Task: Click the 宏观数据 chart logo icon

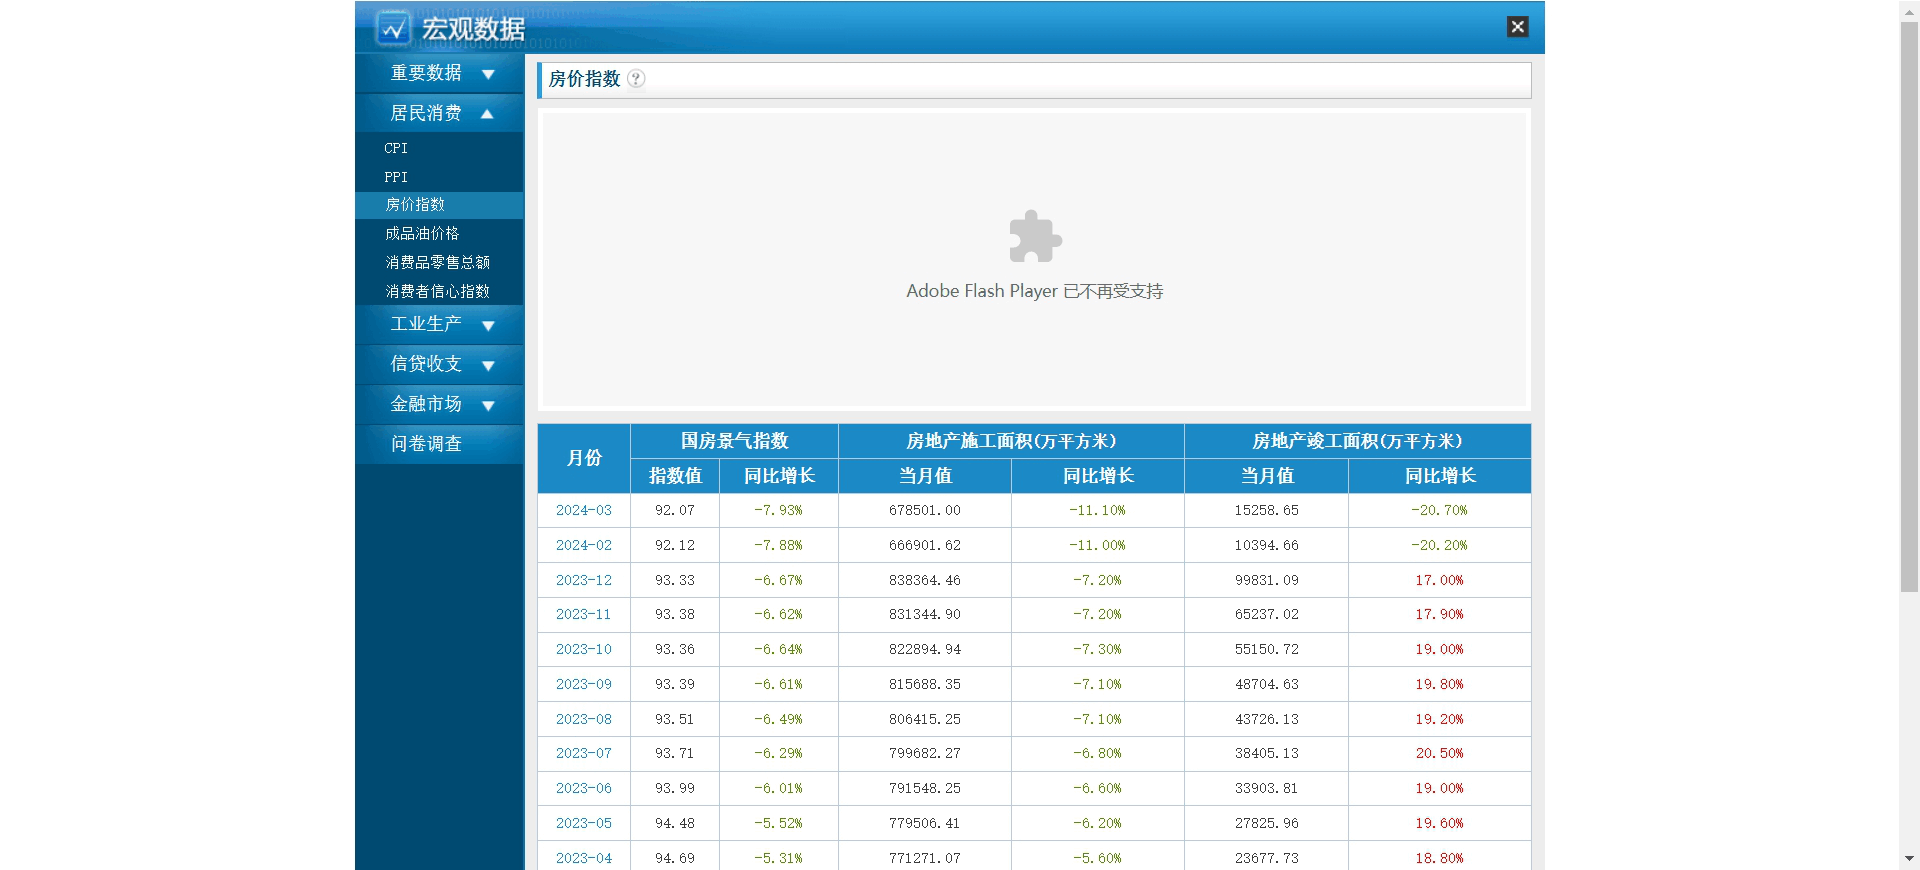Action: point(393,28)
